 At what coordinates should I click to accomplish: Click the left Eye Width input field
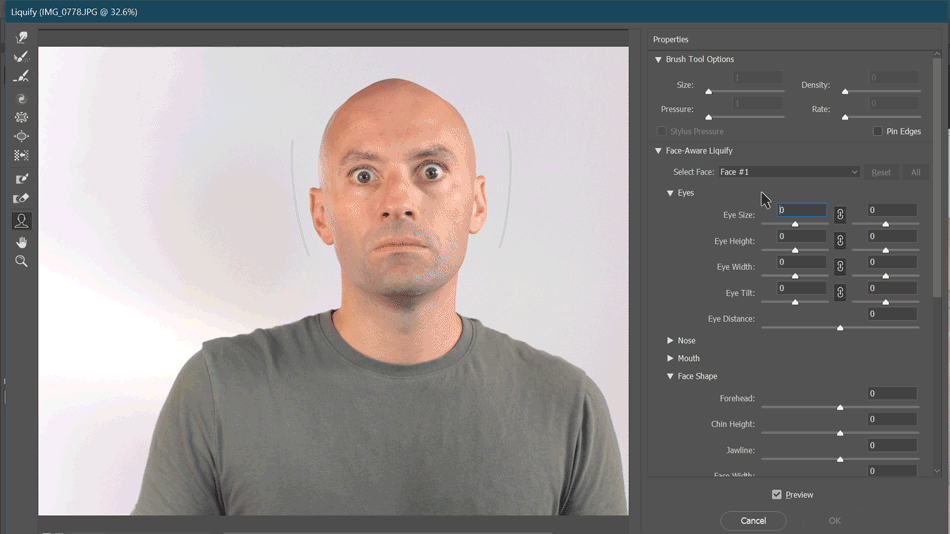[x=802, y=262]
